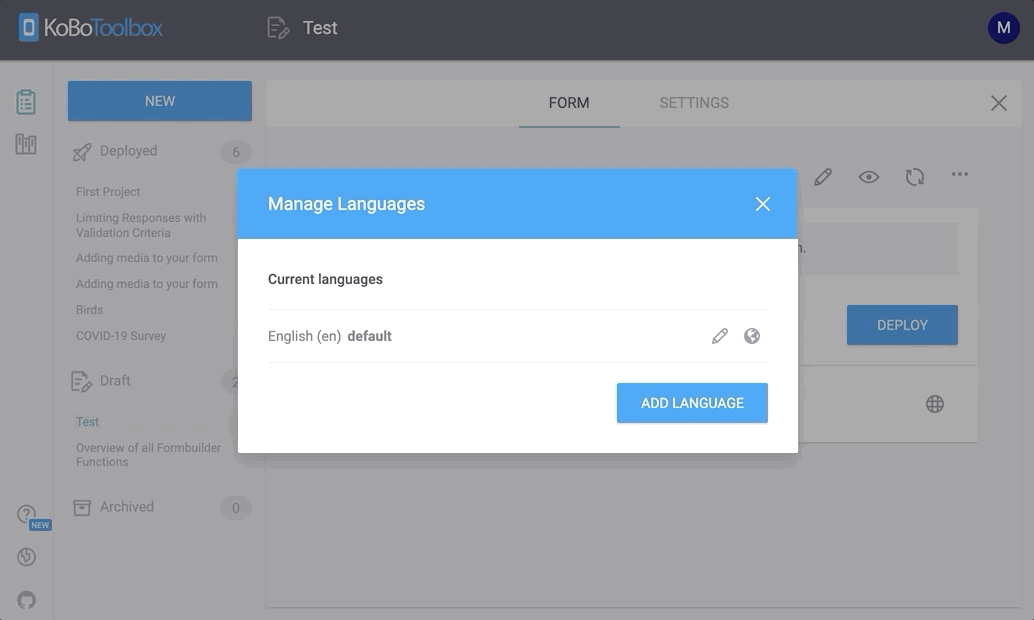Click the KoBoToolbox logo
Viewport: 1034px width, 620px height.
91,28
